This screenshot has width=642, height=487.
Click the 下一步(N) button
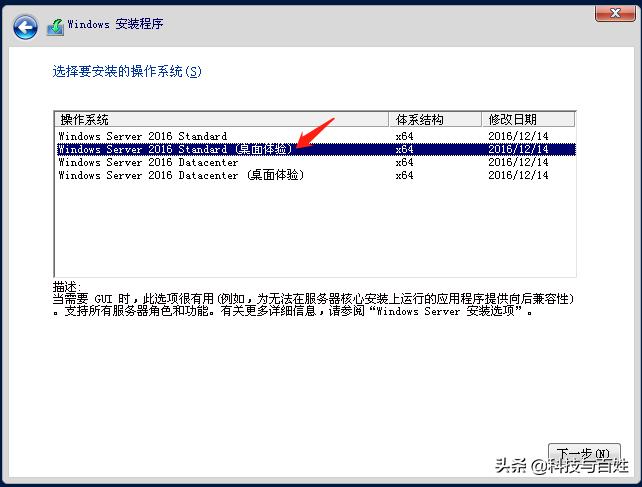[584, 454]
